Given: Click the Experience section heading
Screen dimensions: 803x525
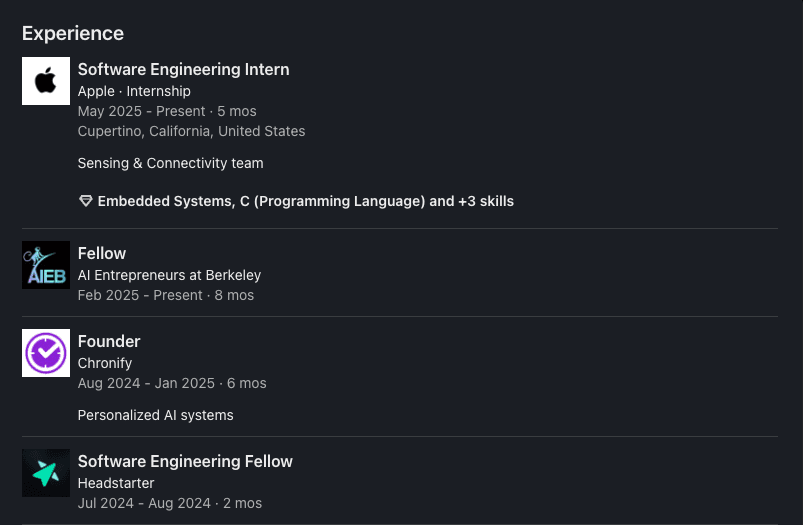Looking at the screenshot, I should point(73,33).
